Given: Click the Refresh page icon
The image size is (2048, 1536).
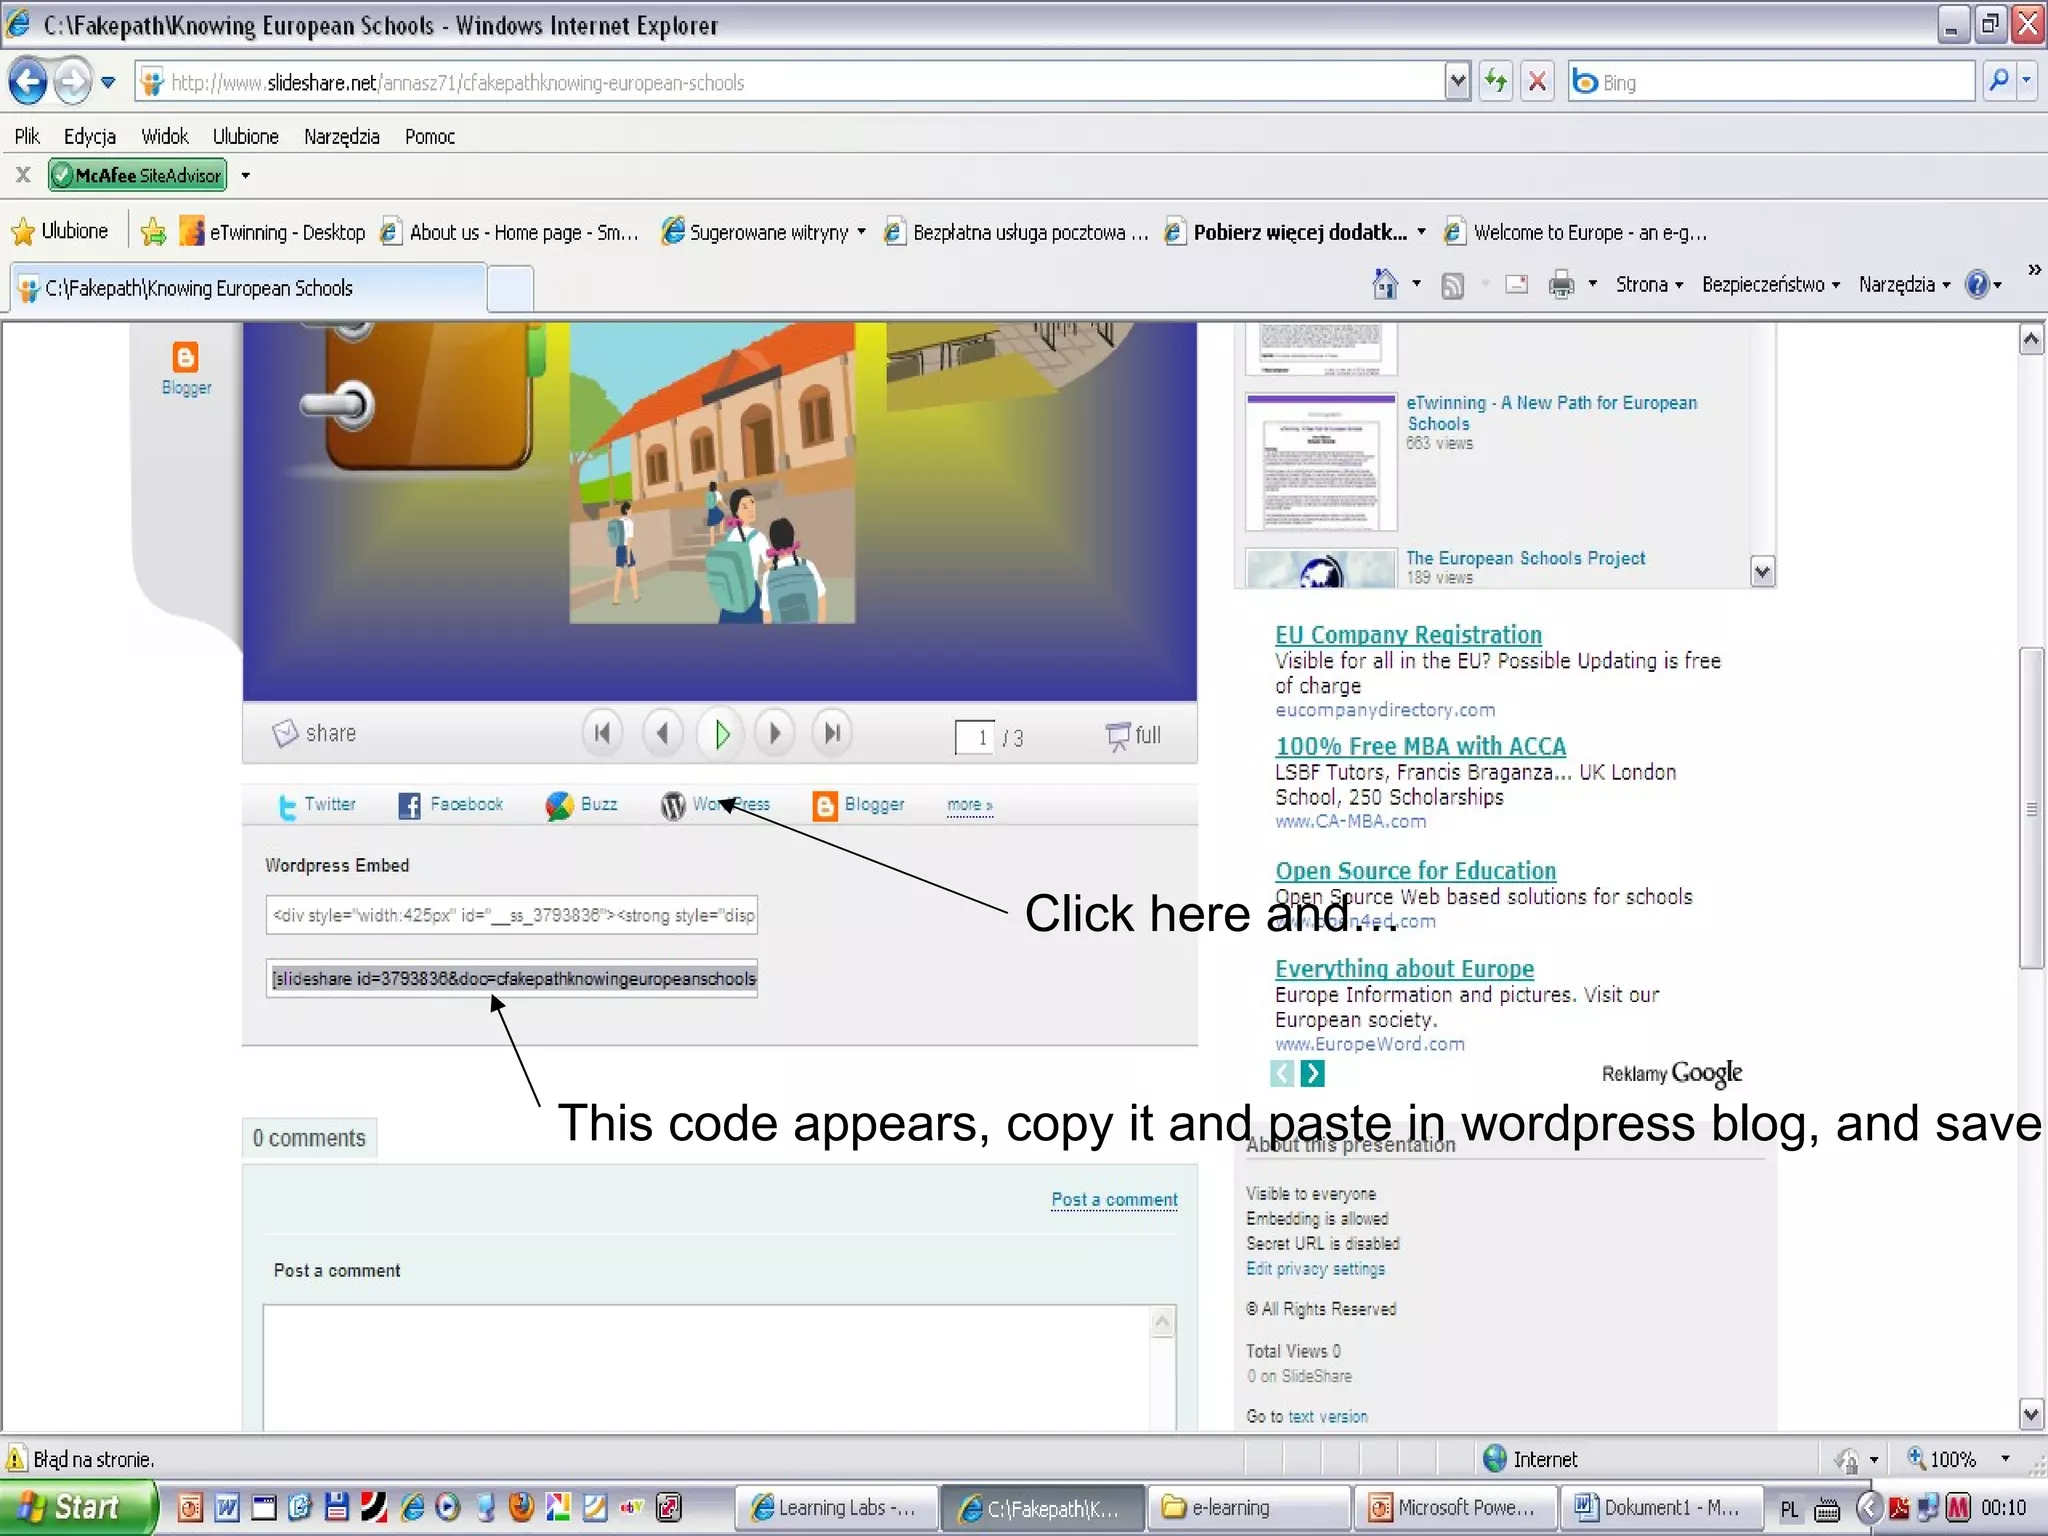Looking at the screenshot, I should [x=1496, y=82].
